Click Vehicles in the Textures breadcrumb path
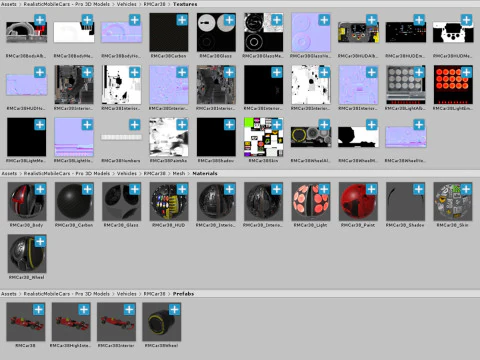Viewport: 480px width, 360px height. (127, 4)
